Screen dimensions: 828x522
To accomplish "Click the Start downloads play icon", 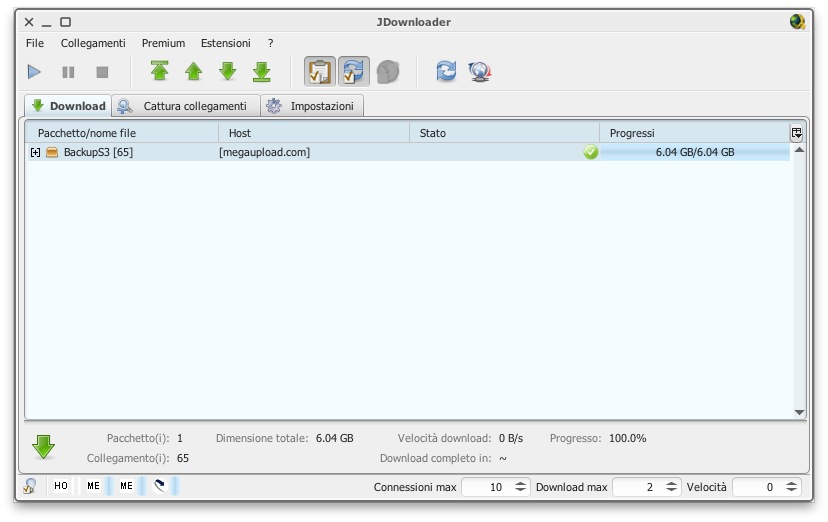I will click(x=34, y=72).
